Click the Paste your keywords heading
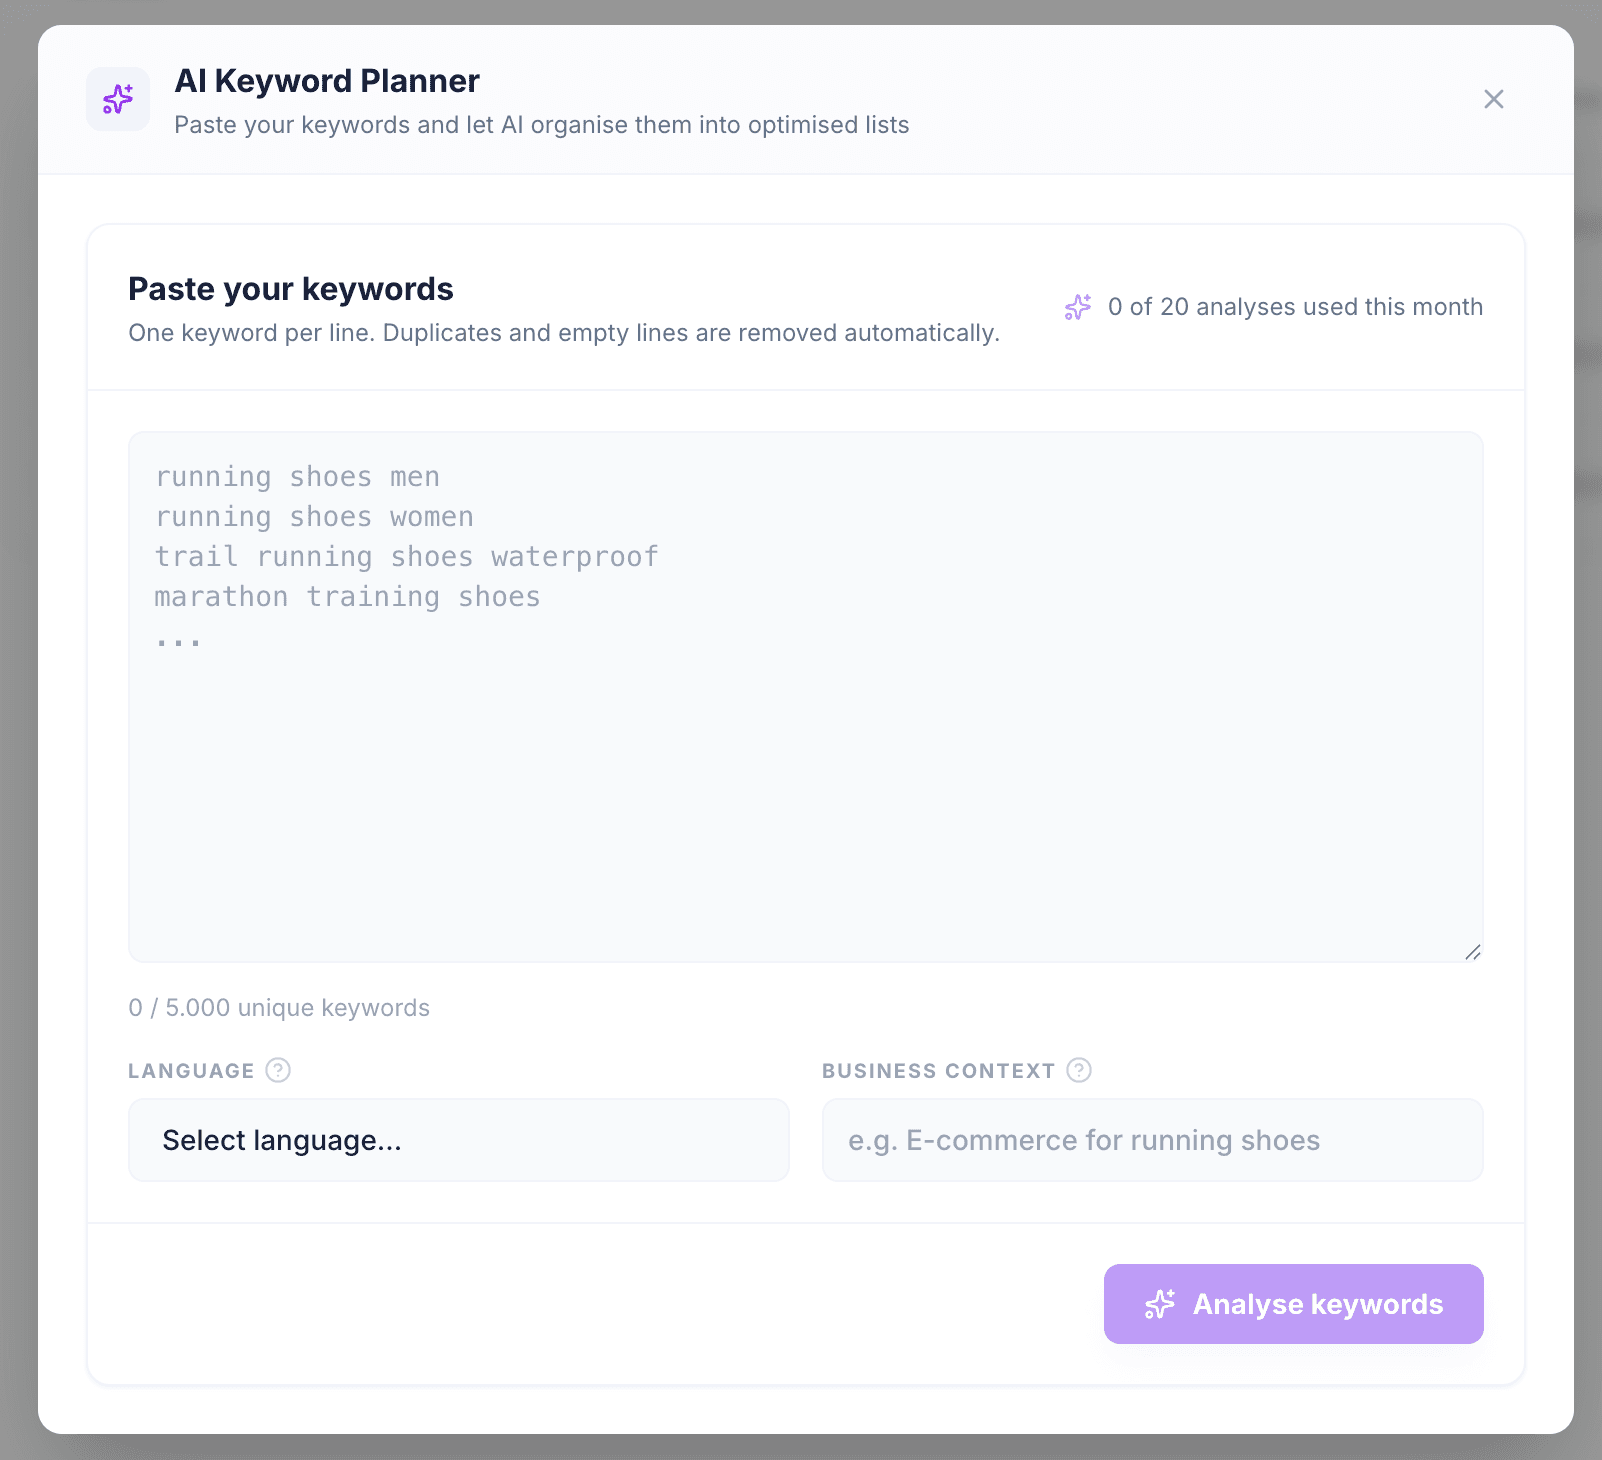 pyautogui.click(x=290, y=289)
